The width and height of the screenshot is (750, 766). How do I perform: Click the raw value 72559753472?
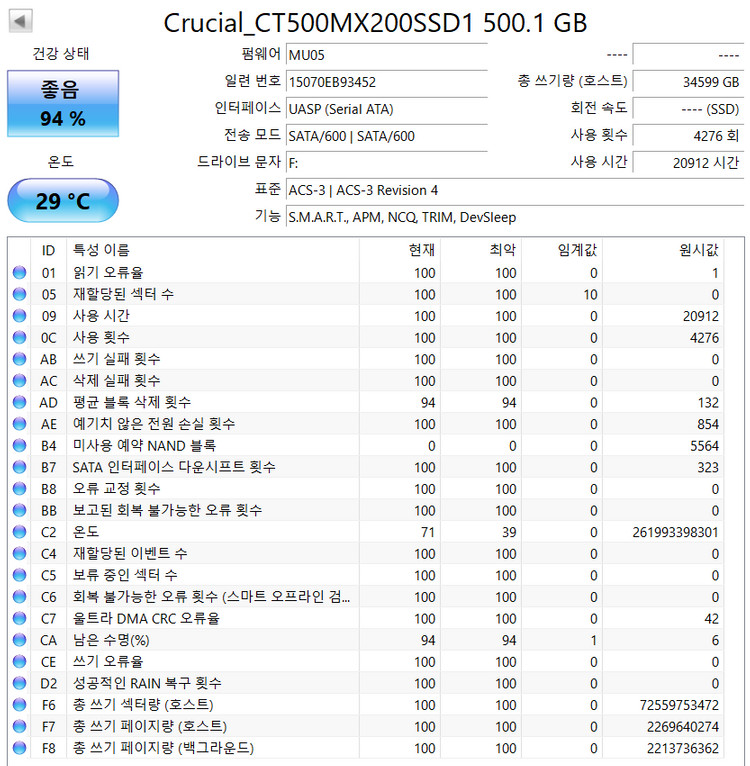pos(679,705)
